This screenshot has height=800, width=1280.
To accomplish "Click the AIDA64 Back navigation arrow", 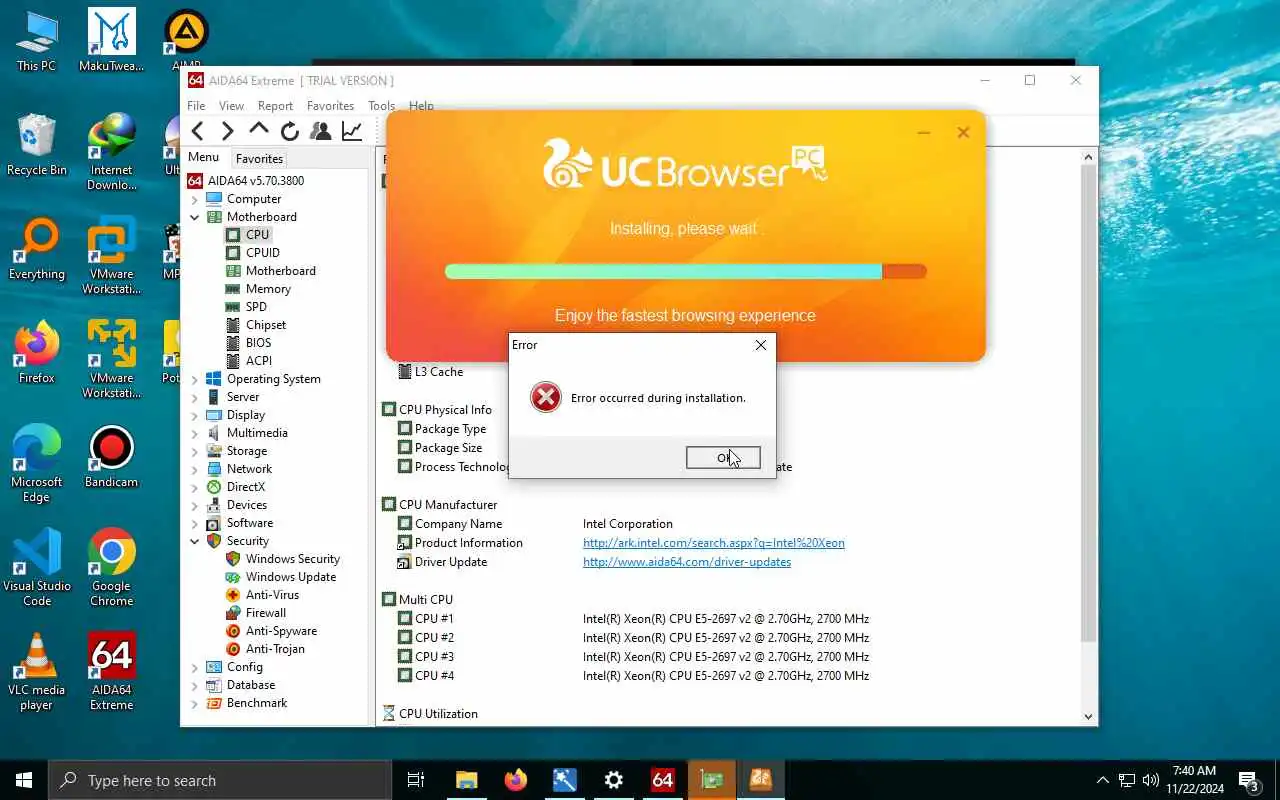I will point(198,131).
